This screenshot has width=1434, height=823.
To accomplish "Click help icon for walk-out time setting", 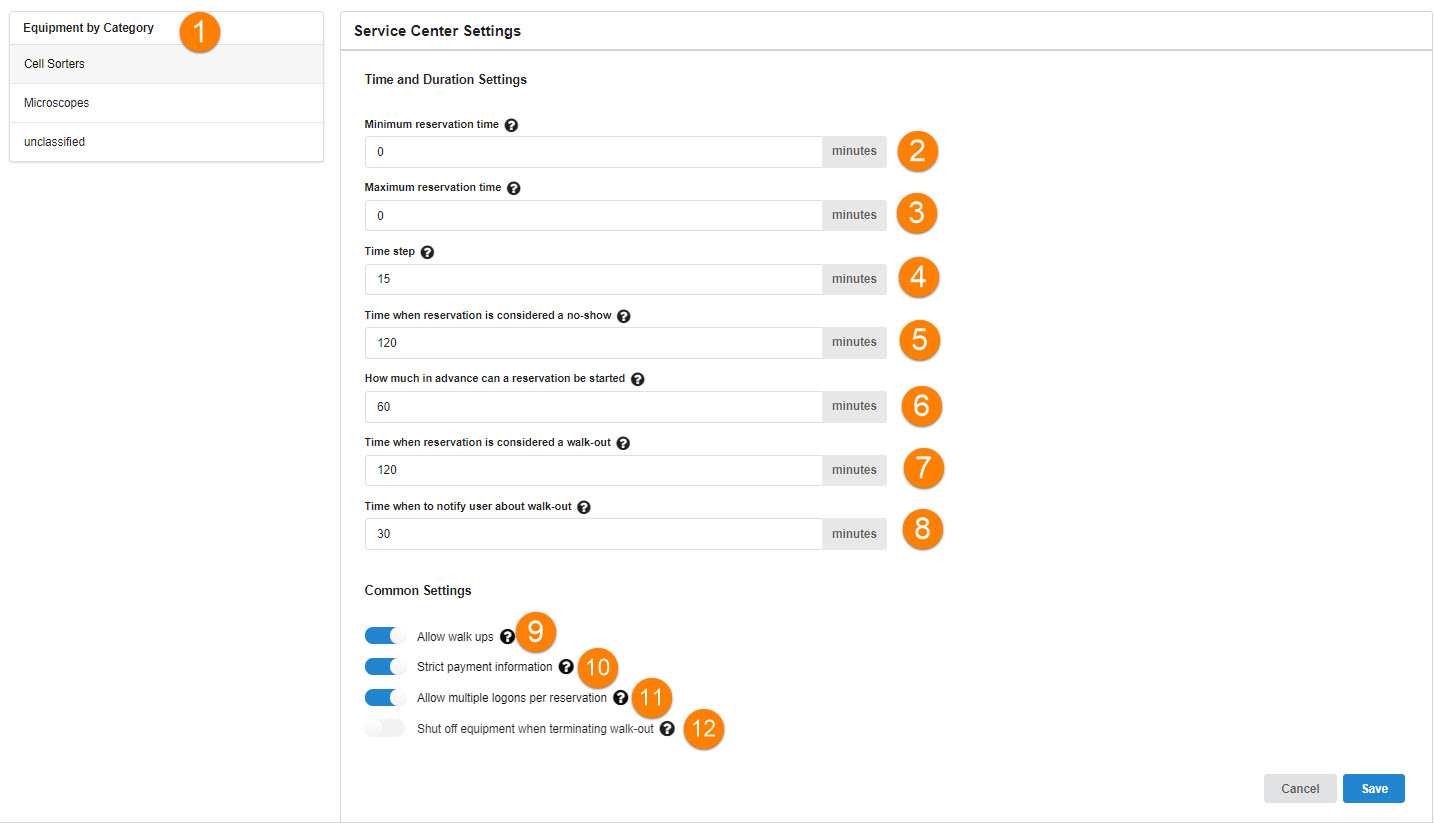I will coord(623,443).
